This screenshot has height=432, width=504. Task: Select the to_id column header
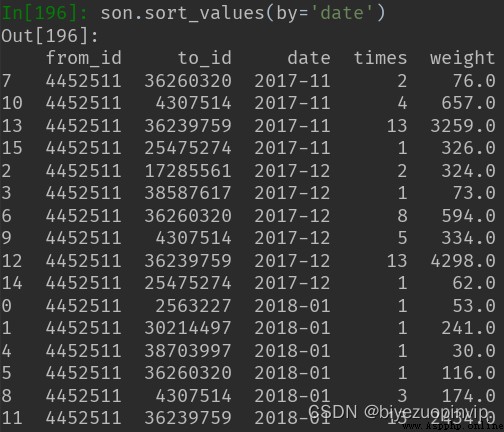pos(205,58)
